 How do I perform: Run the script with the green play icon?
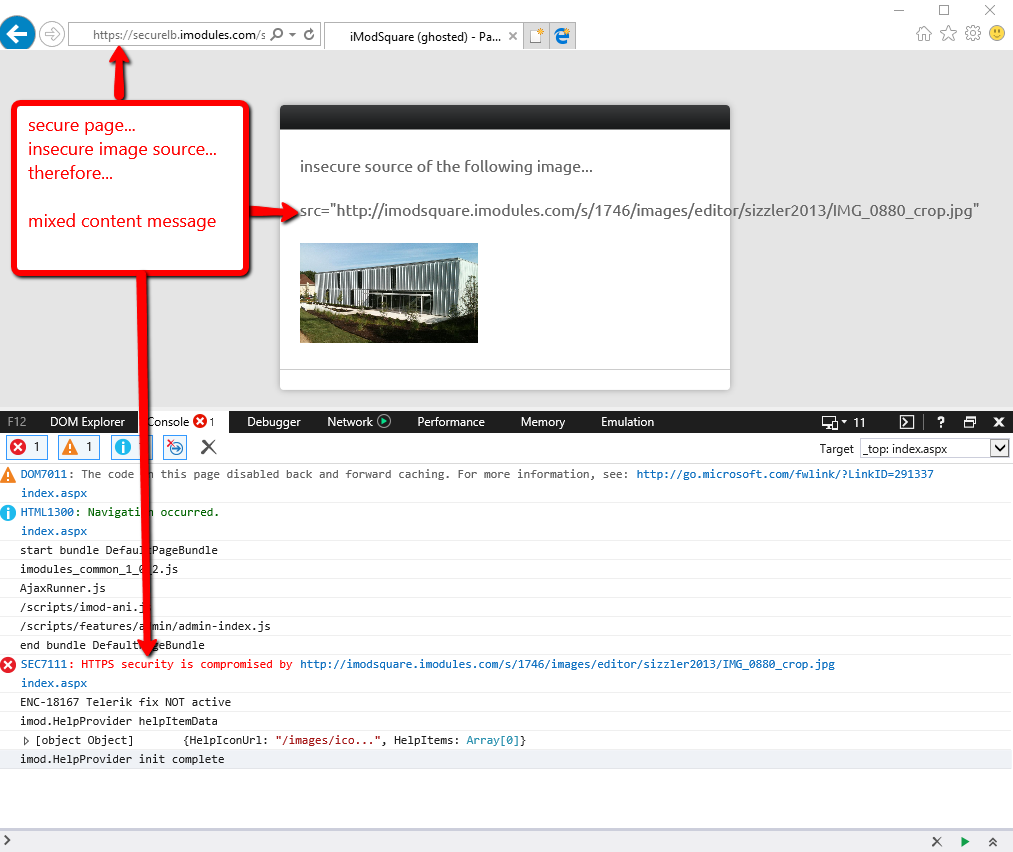coord(965,842)
